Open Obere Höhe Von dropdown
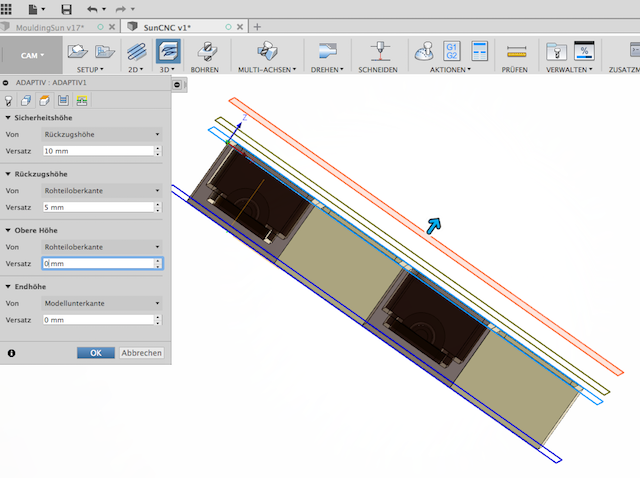 click(102, 247)
